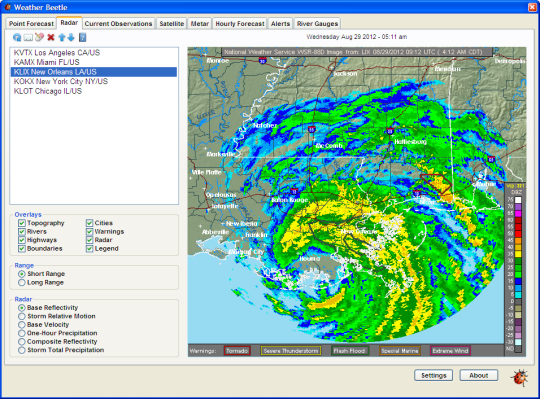Delete selected station with red X icon
The height and width of the screenshot is (399, 540).
point(51,37)
